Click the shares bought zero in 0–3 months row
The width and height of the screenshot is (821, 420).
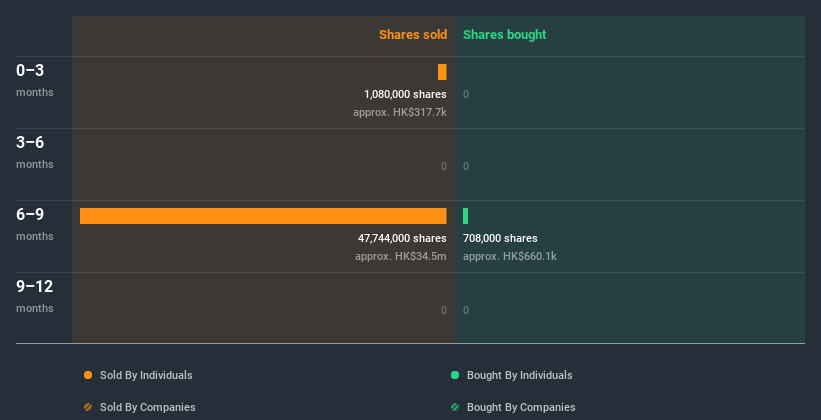(466, 94)
